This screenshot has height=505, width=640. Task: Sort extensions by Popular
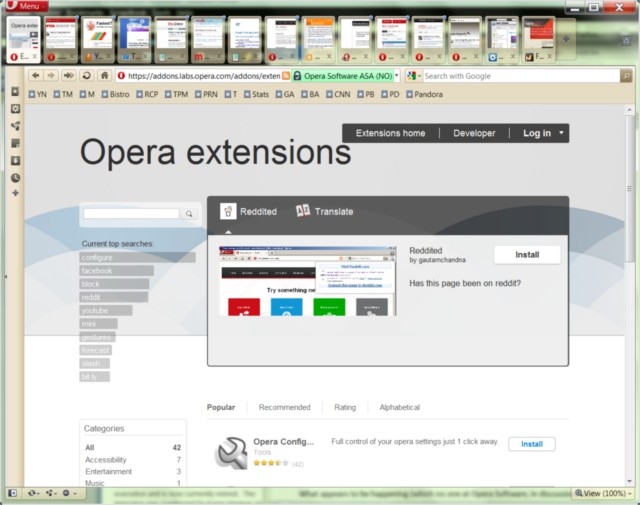pyautogui.click(x=221, y=407)
